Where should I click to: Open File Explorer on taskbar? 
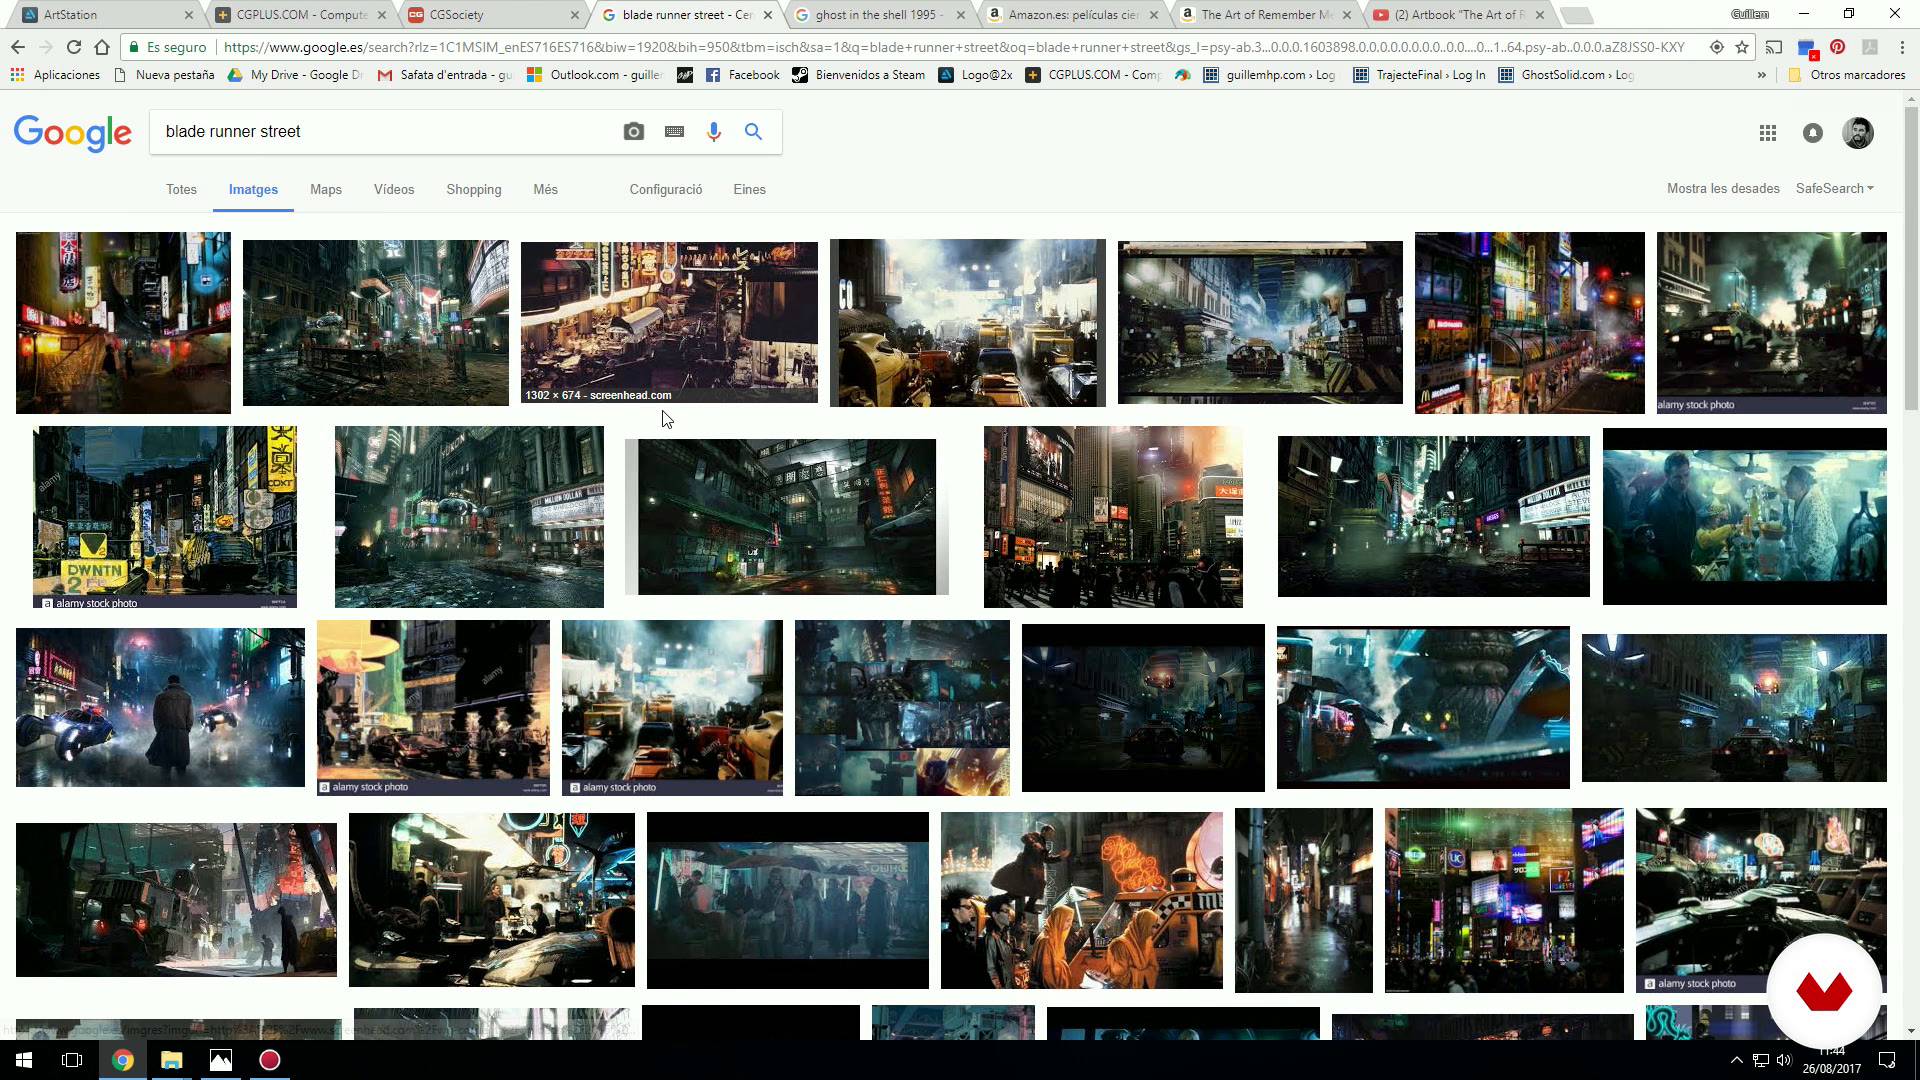click(x=172, y=1060)
